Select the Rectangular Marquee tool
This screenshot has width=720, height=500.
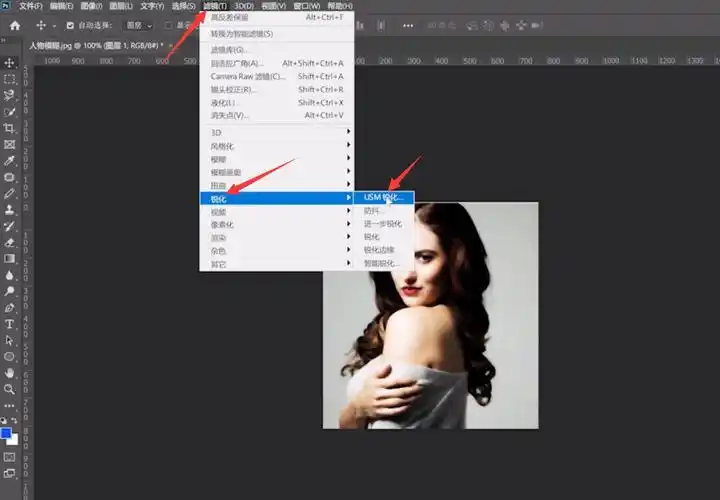pyautogui.click(x=10, y=78)
